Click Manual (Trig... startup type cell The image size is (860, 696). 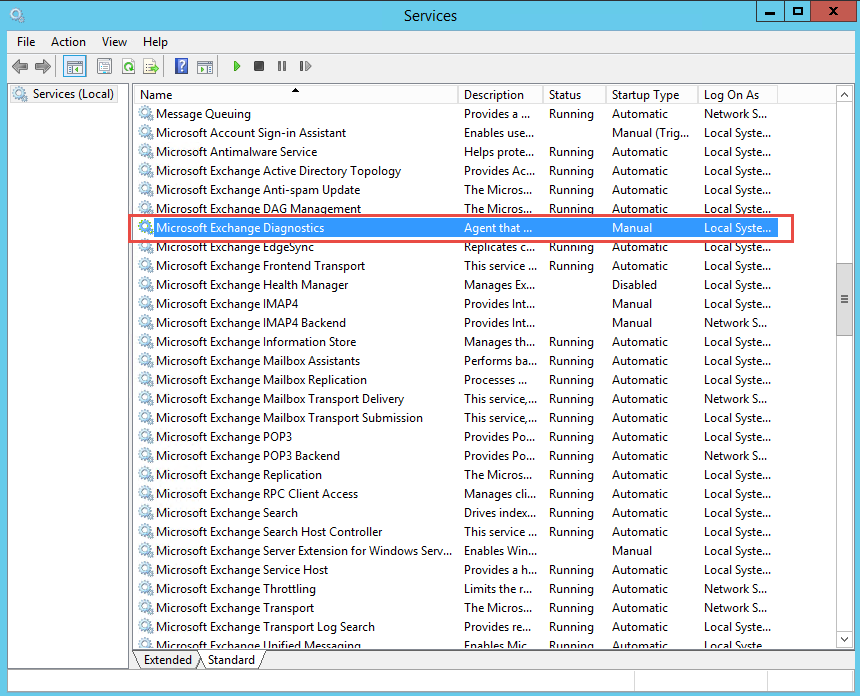[x=650, y=133]
